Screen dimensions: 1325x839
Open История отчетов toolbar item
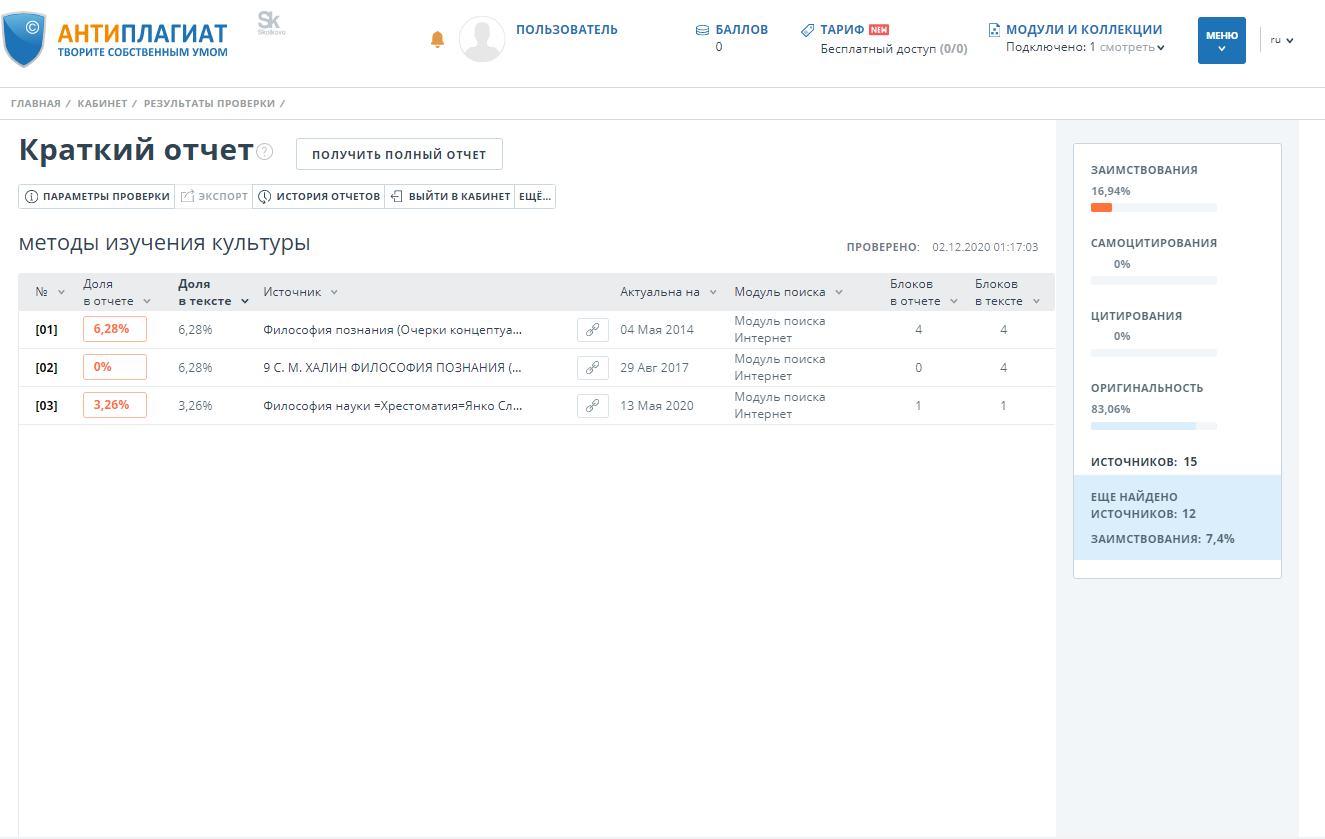(319, 197)
